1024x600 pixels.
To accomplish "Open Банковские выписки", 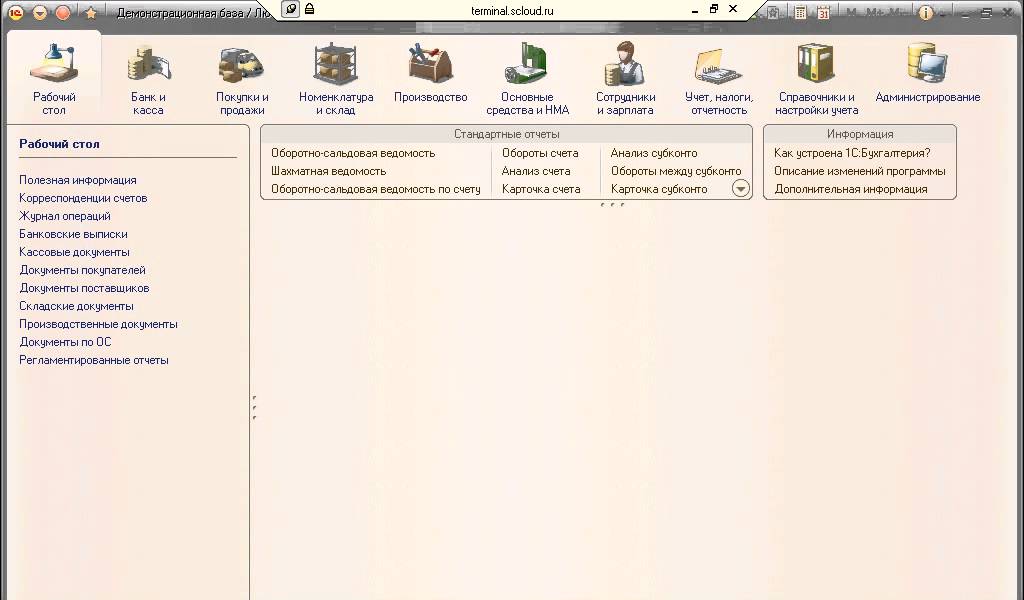I will [x=73, y=234].
